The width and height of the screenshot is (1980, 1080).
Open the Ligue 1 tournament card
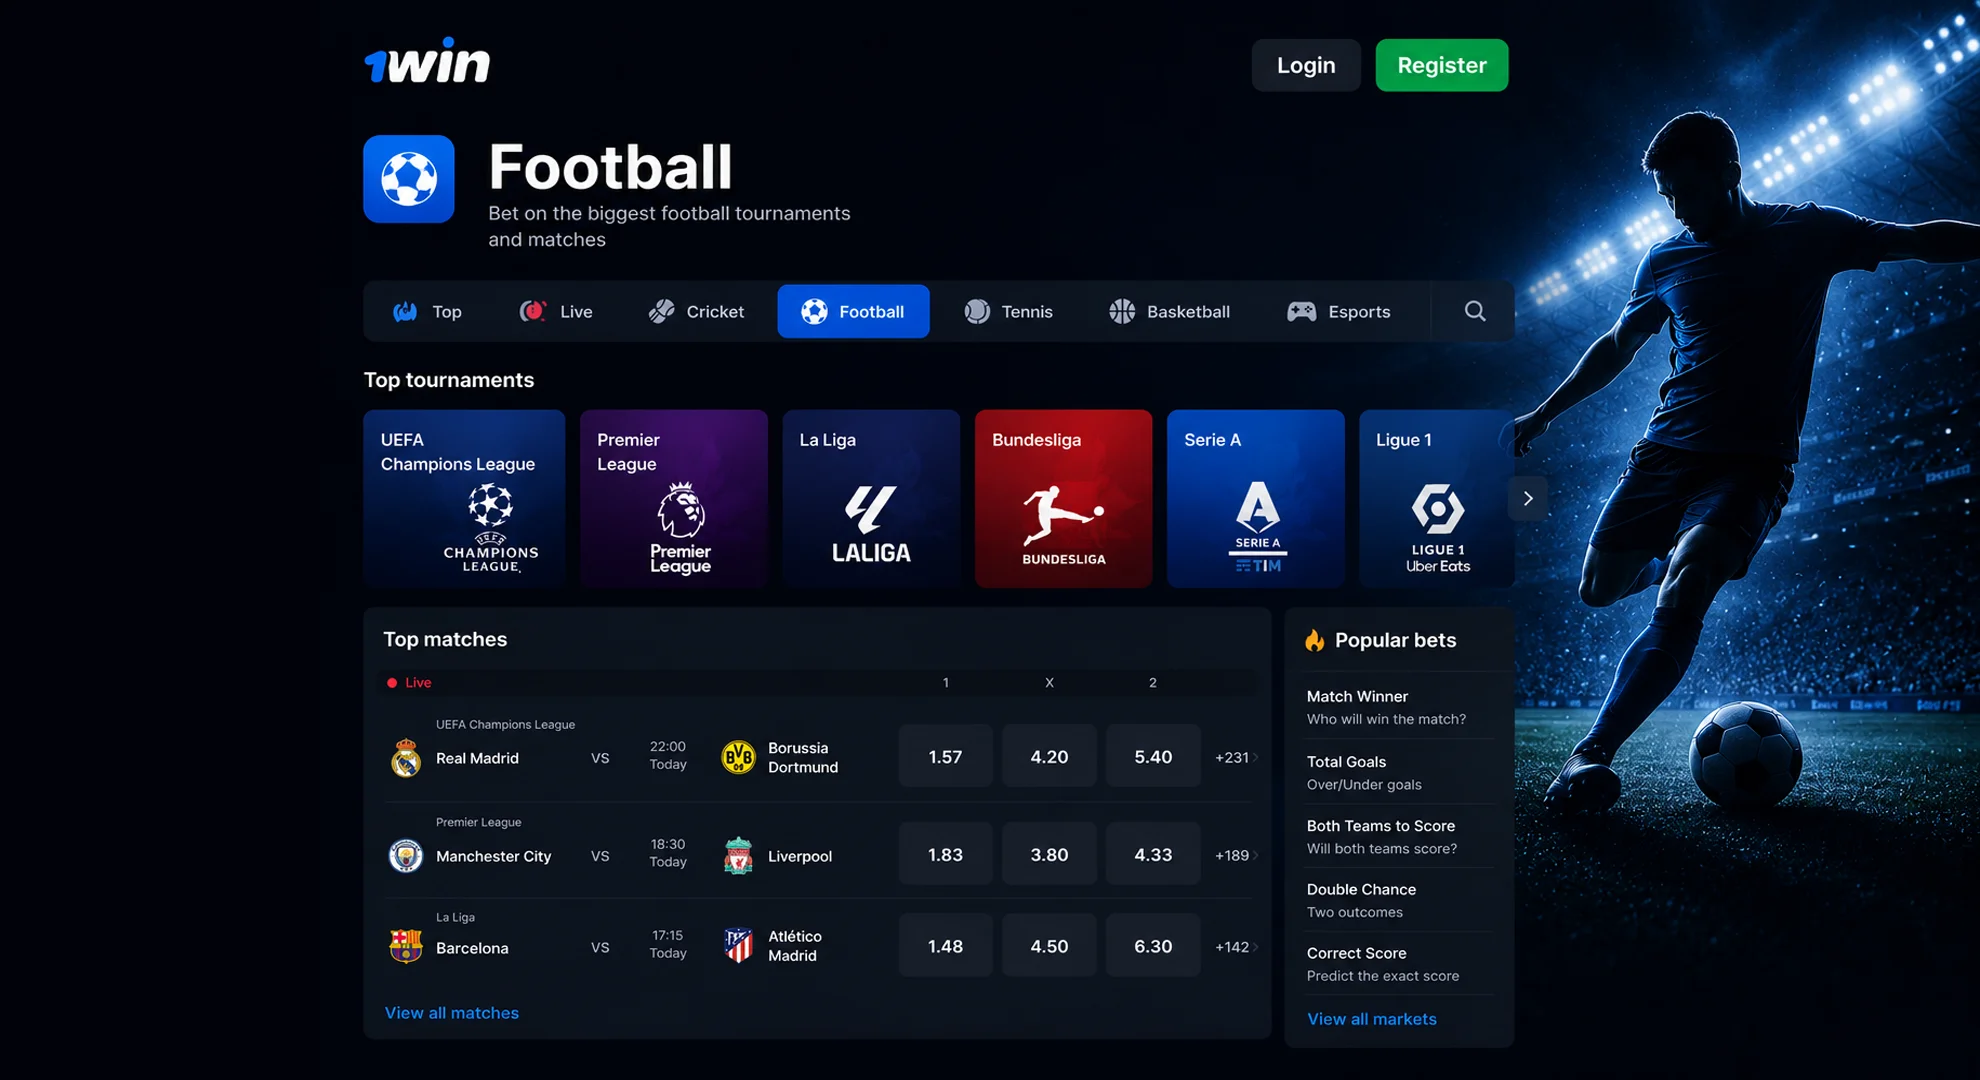(1436, 498)
